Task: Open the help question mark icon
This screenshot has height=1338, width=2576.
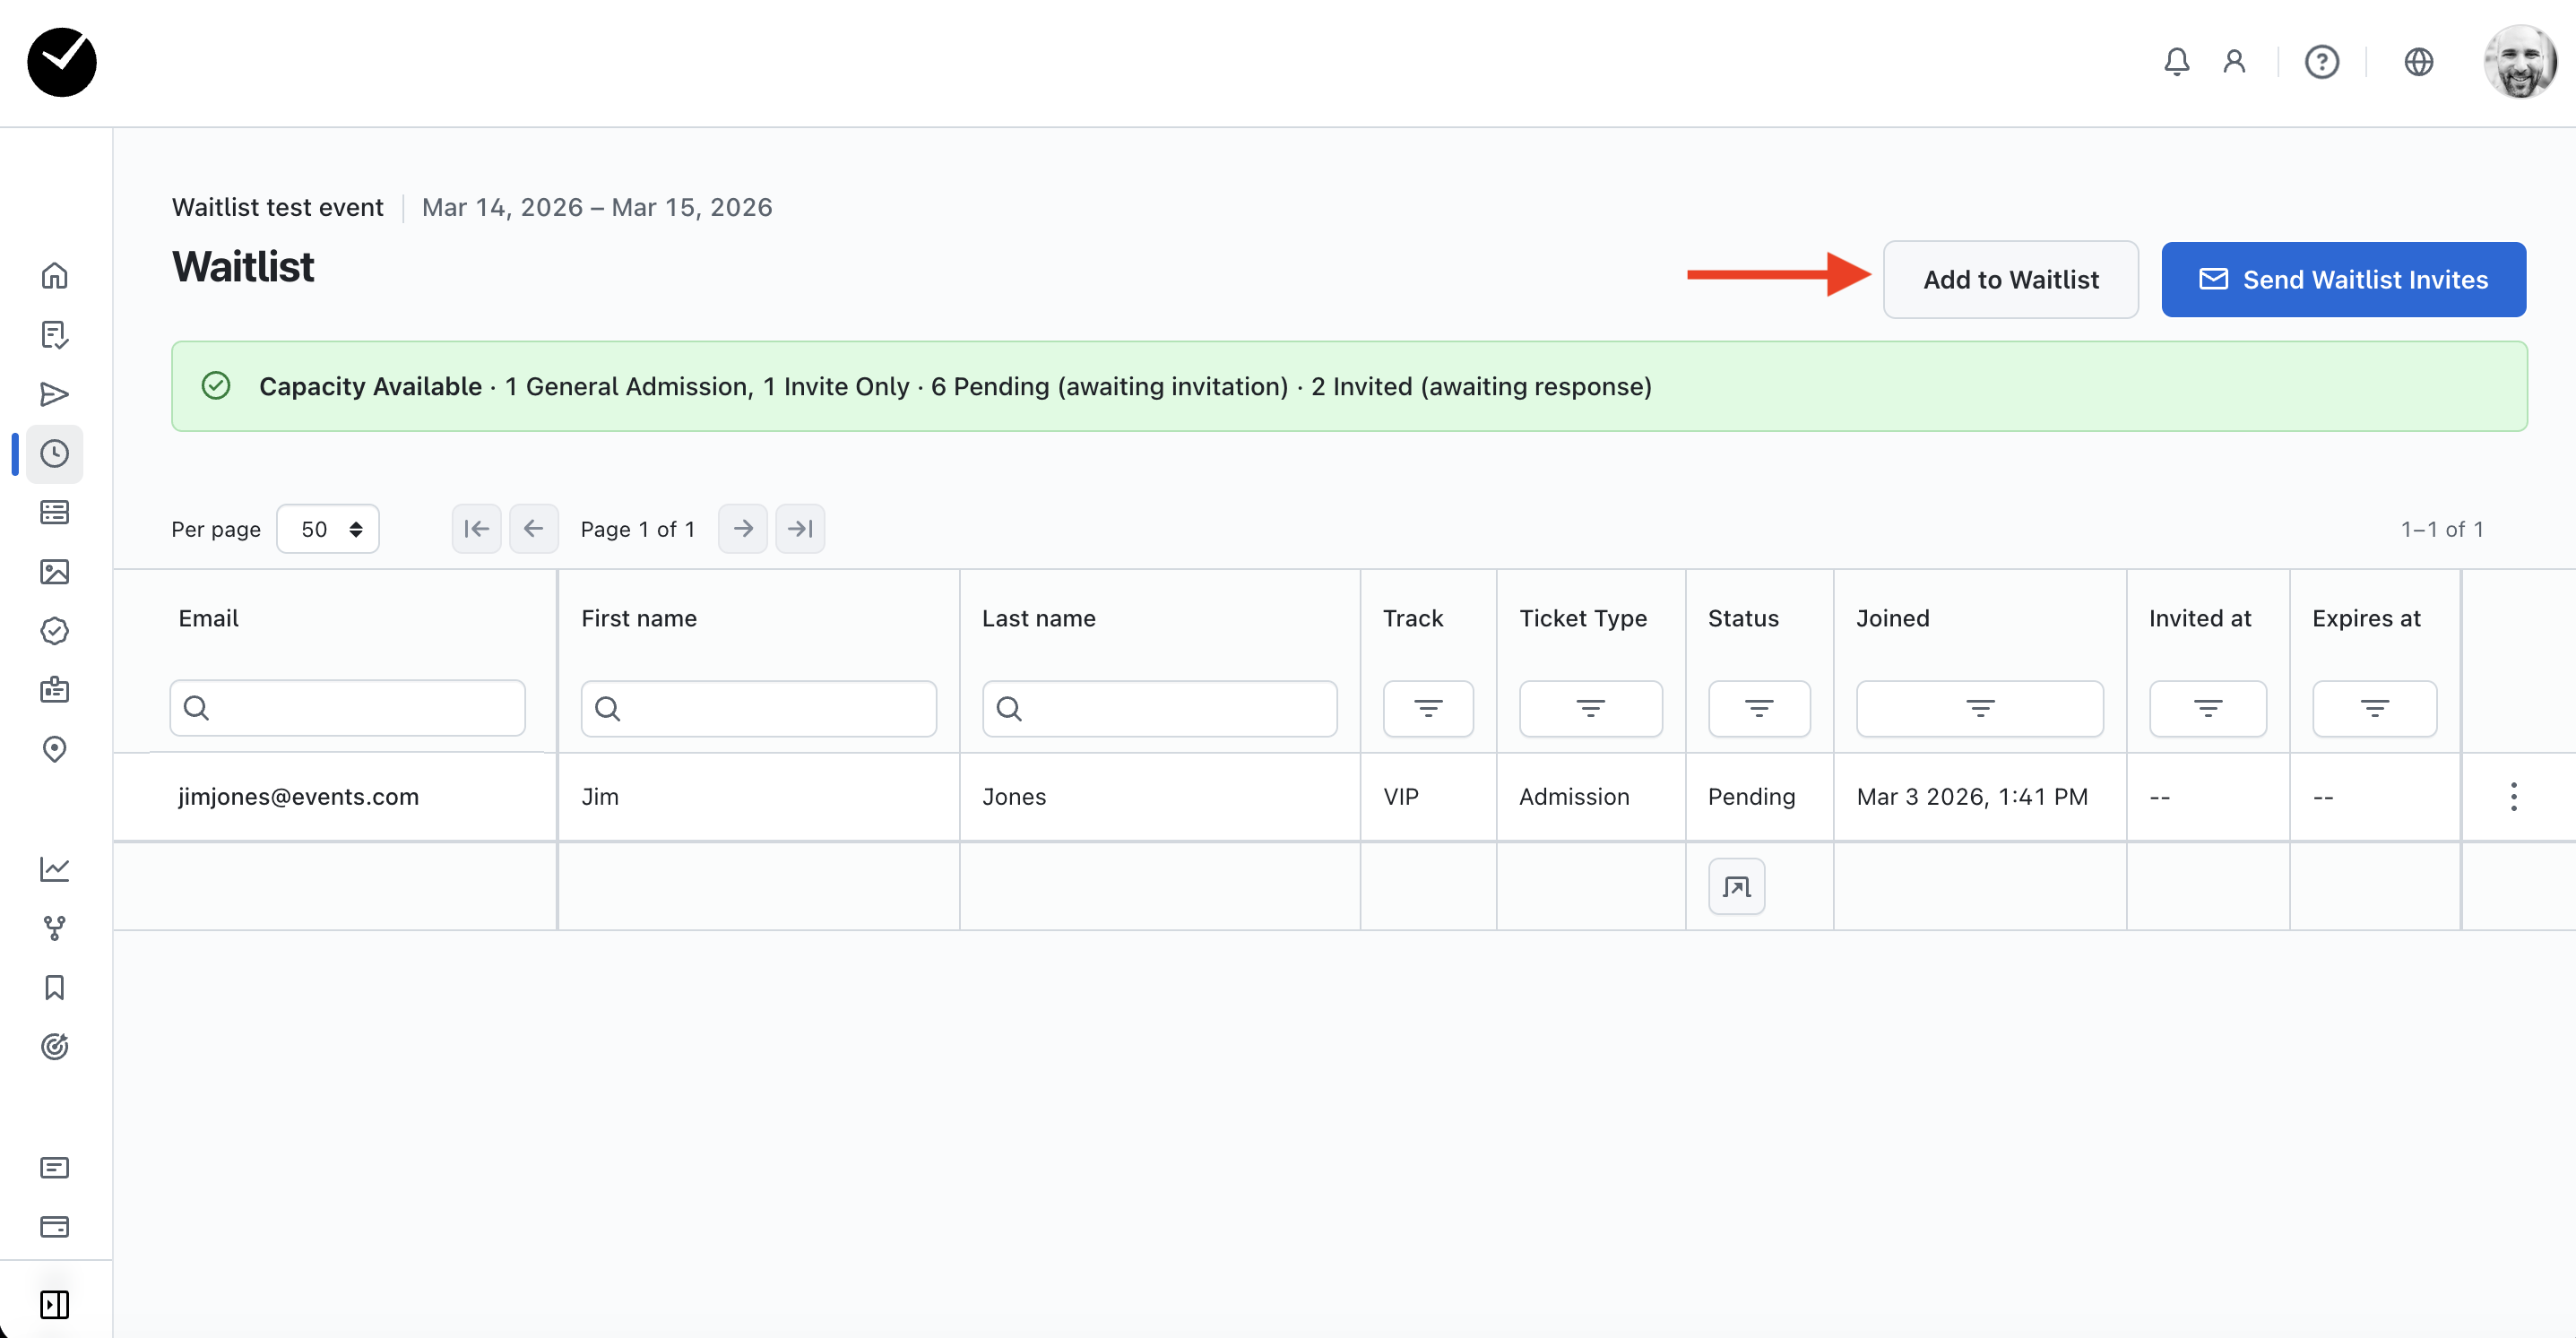Action: (2321, 62)
